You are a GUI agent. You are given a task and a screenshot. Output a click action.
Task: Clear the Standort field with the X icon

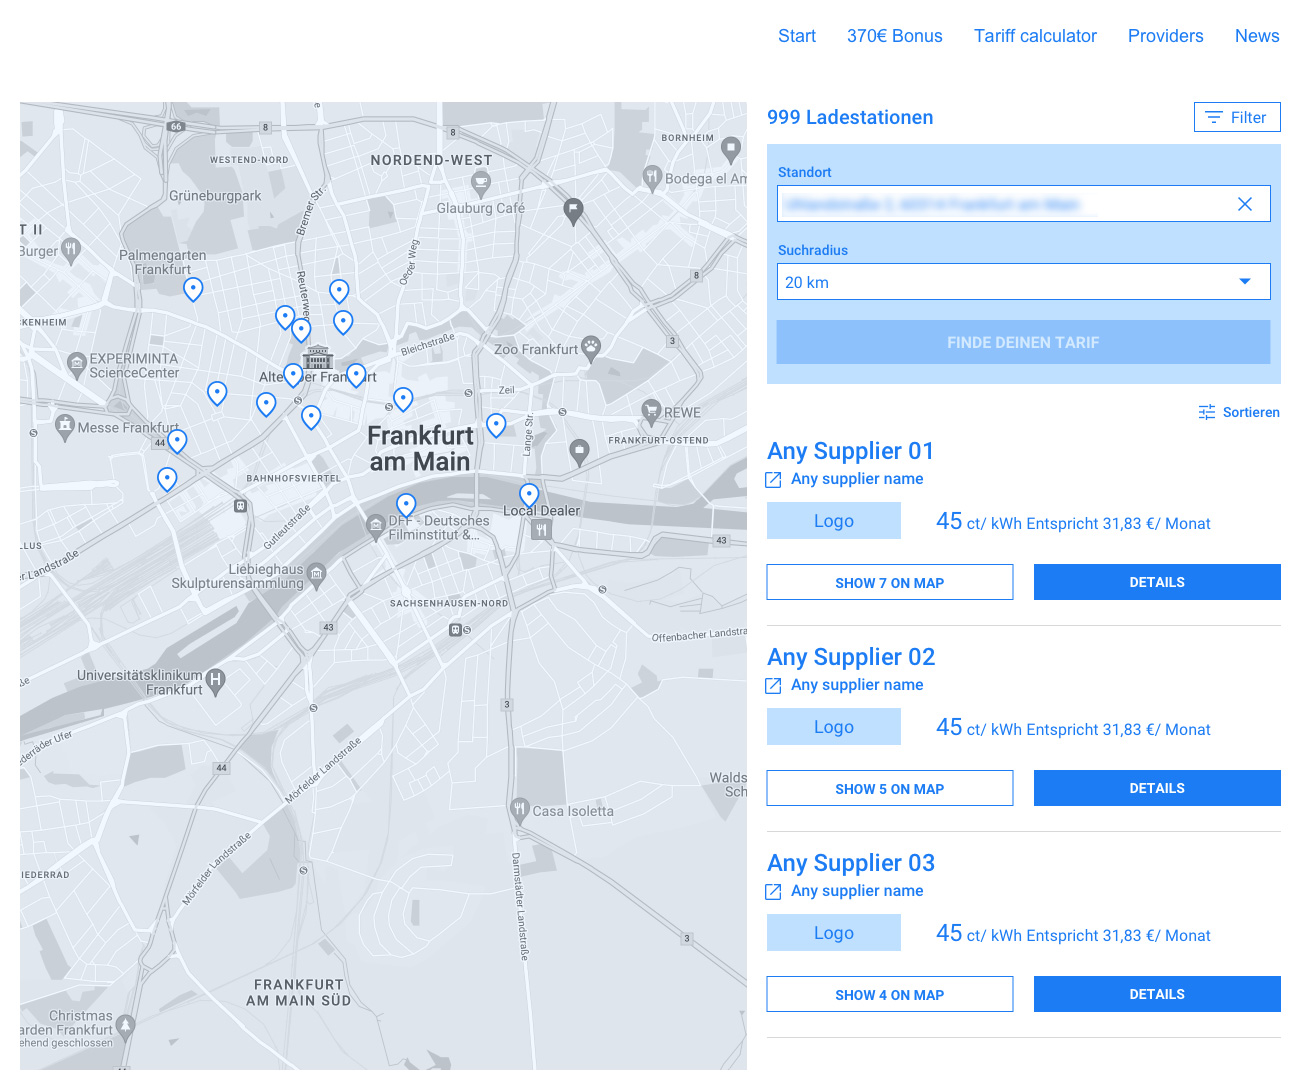[1245, 204]
